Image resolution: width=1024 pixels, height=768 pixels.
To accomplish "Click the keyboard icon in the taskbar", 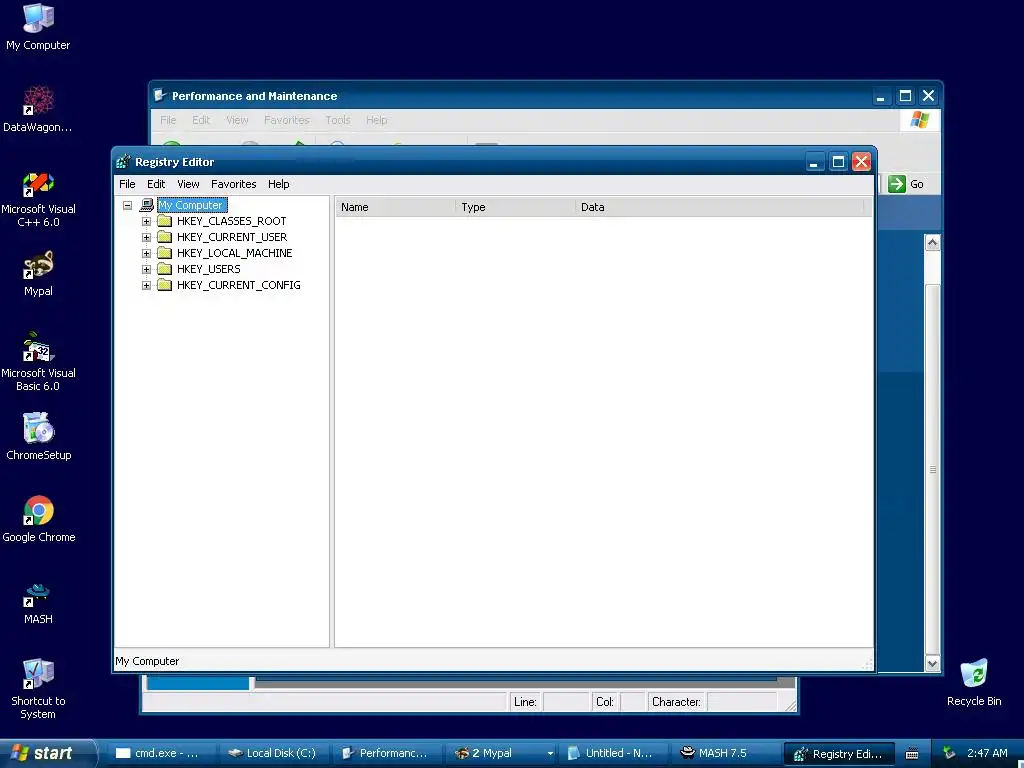I will click(x=912, y=754).
